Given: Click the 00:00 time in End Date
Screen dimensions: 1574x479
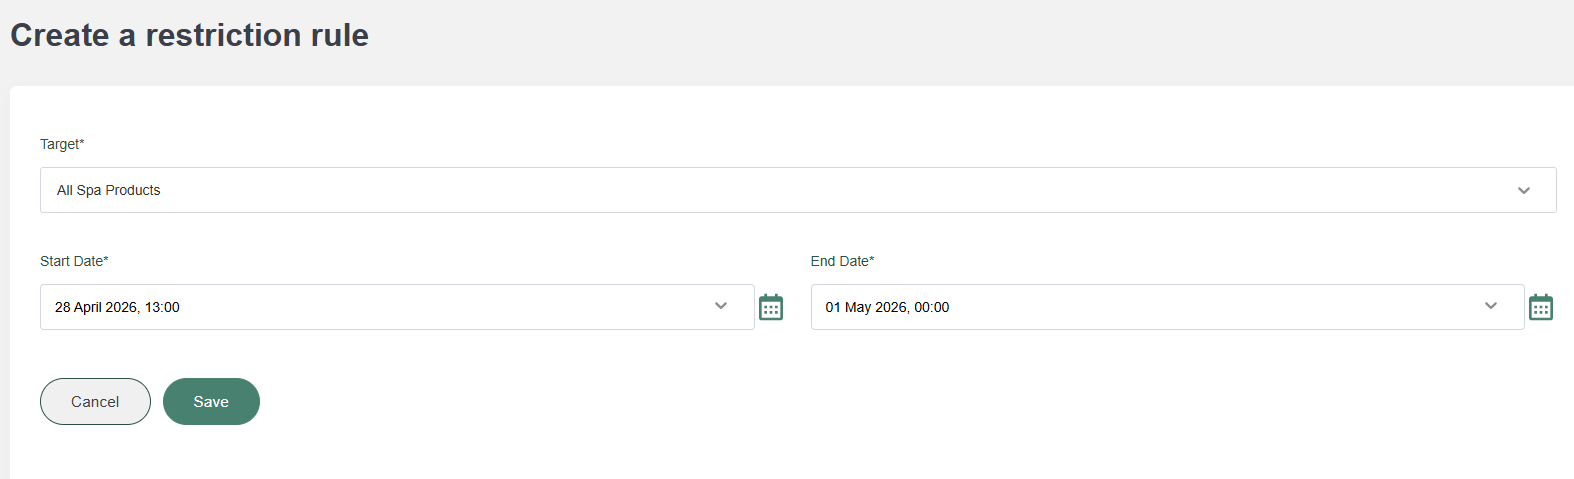Looking at the screenshot, I should click(932, 307).
